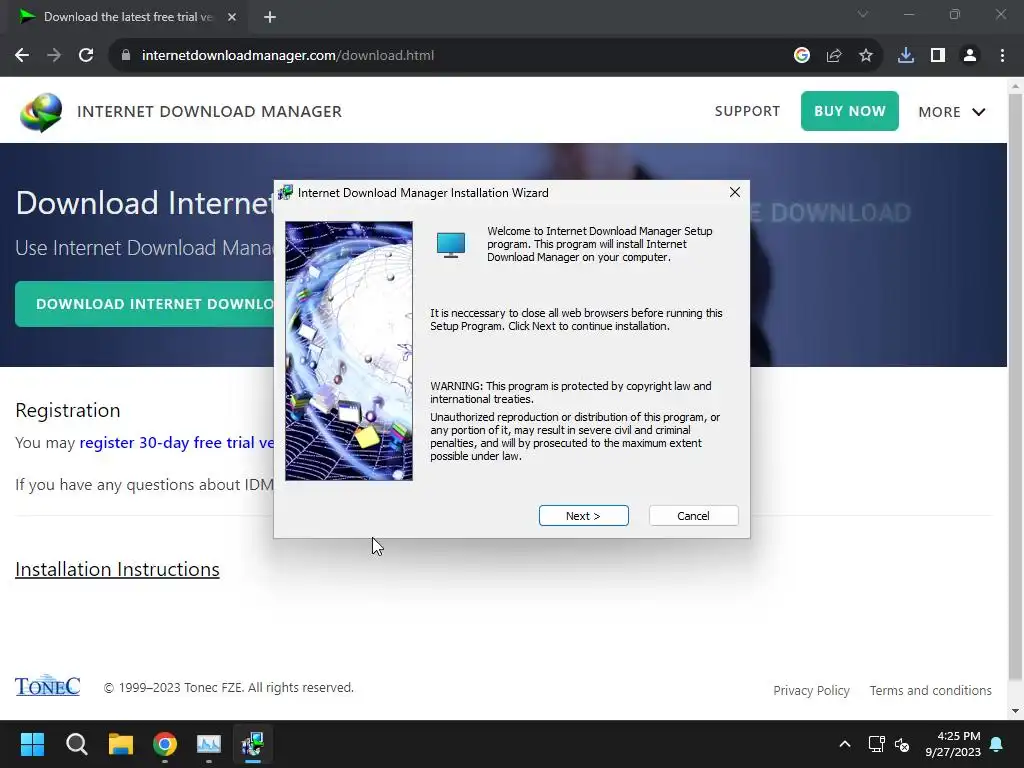The image size is (1024, 768).
Task: Toggle Chrome side panel
Action: coord(938,55)
